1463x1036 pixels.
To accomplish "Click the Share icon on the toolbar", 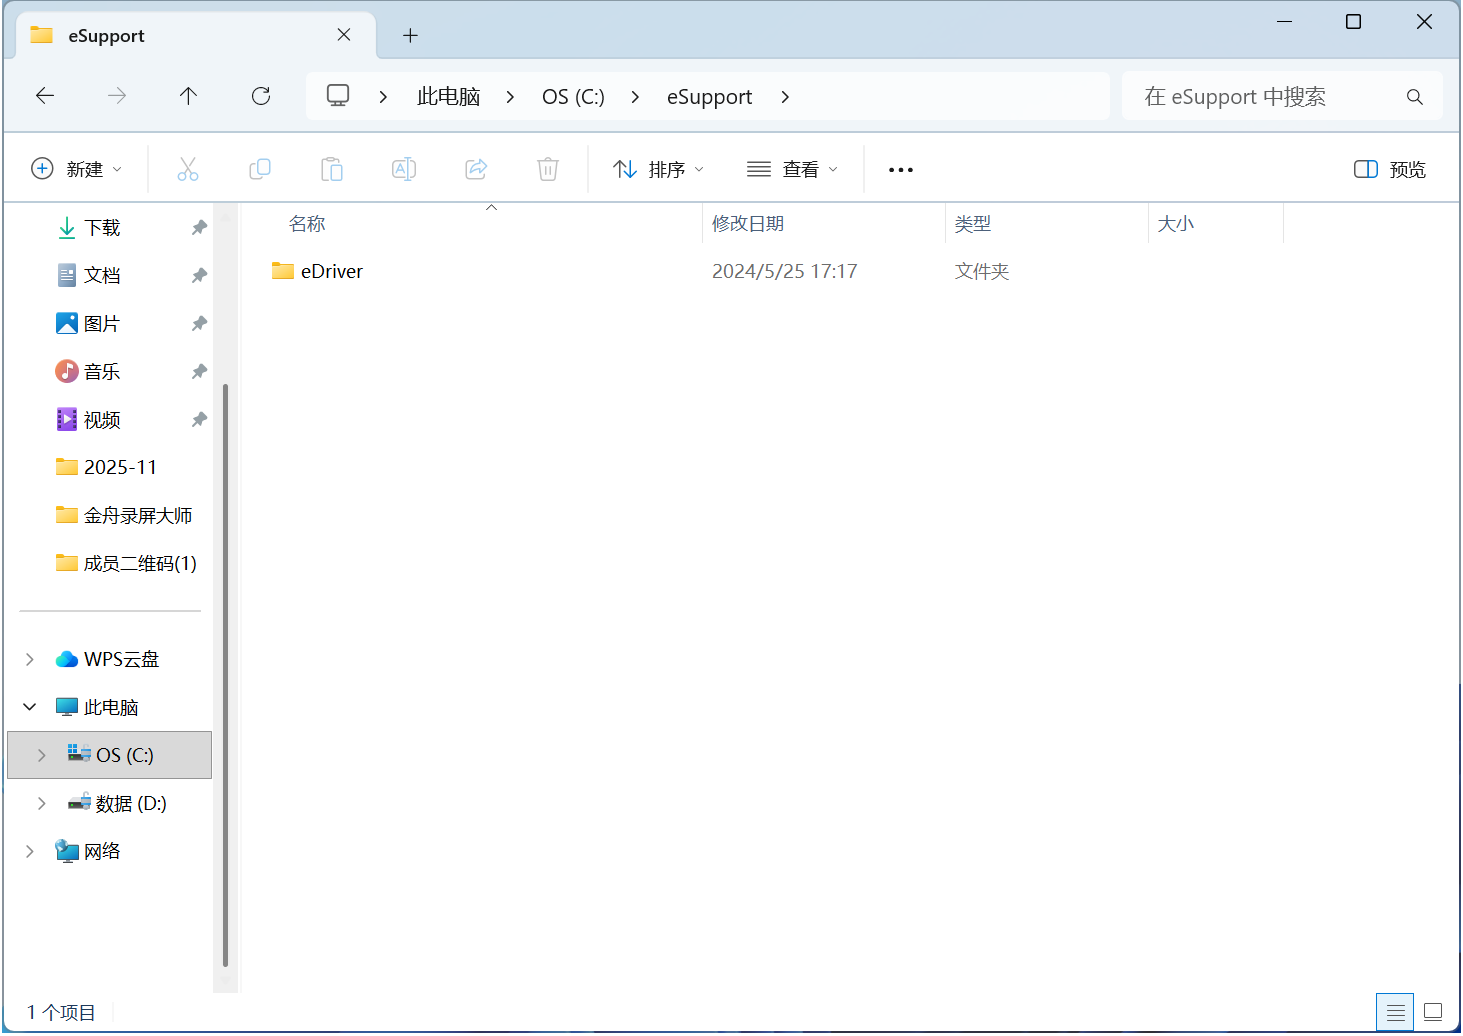I will [x=475, y=168].
